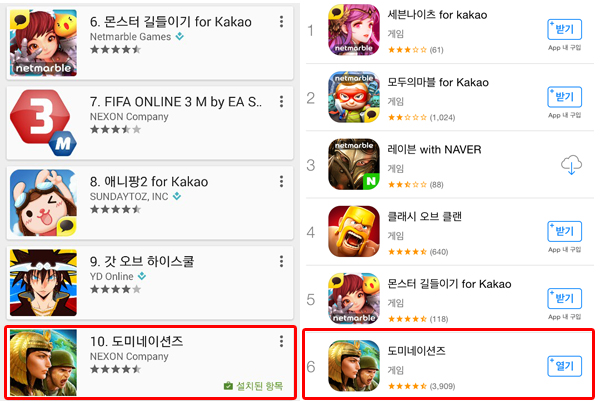600x404 pixels.
Task: Open the 몬스터 길들이기 thumbnail ranked 5
Action: coord(354,299)
